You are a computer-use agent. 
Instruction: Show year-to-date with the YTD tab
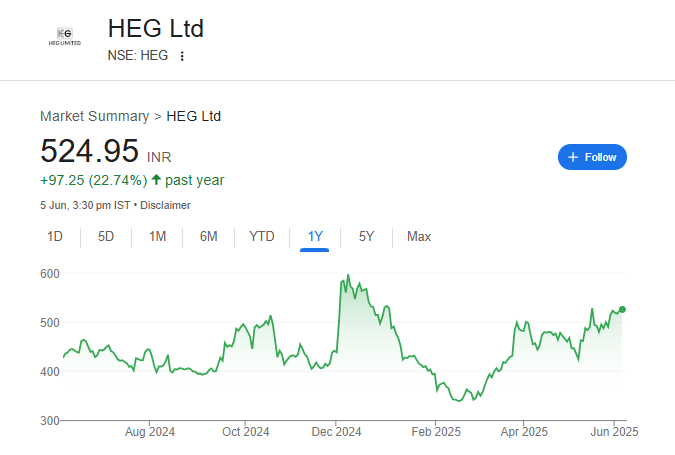pyautogui.click(x=262, y=236)
